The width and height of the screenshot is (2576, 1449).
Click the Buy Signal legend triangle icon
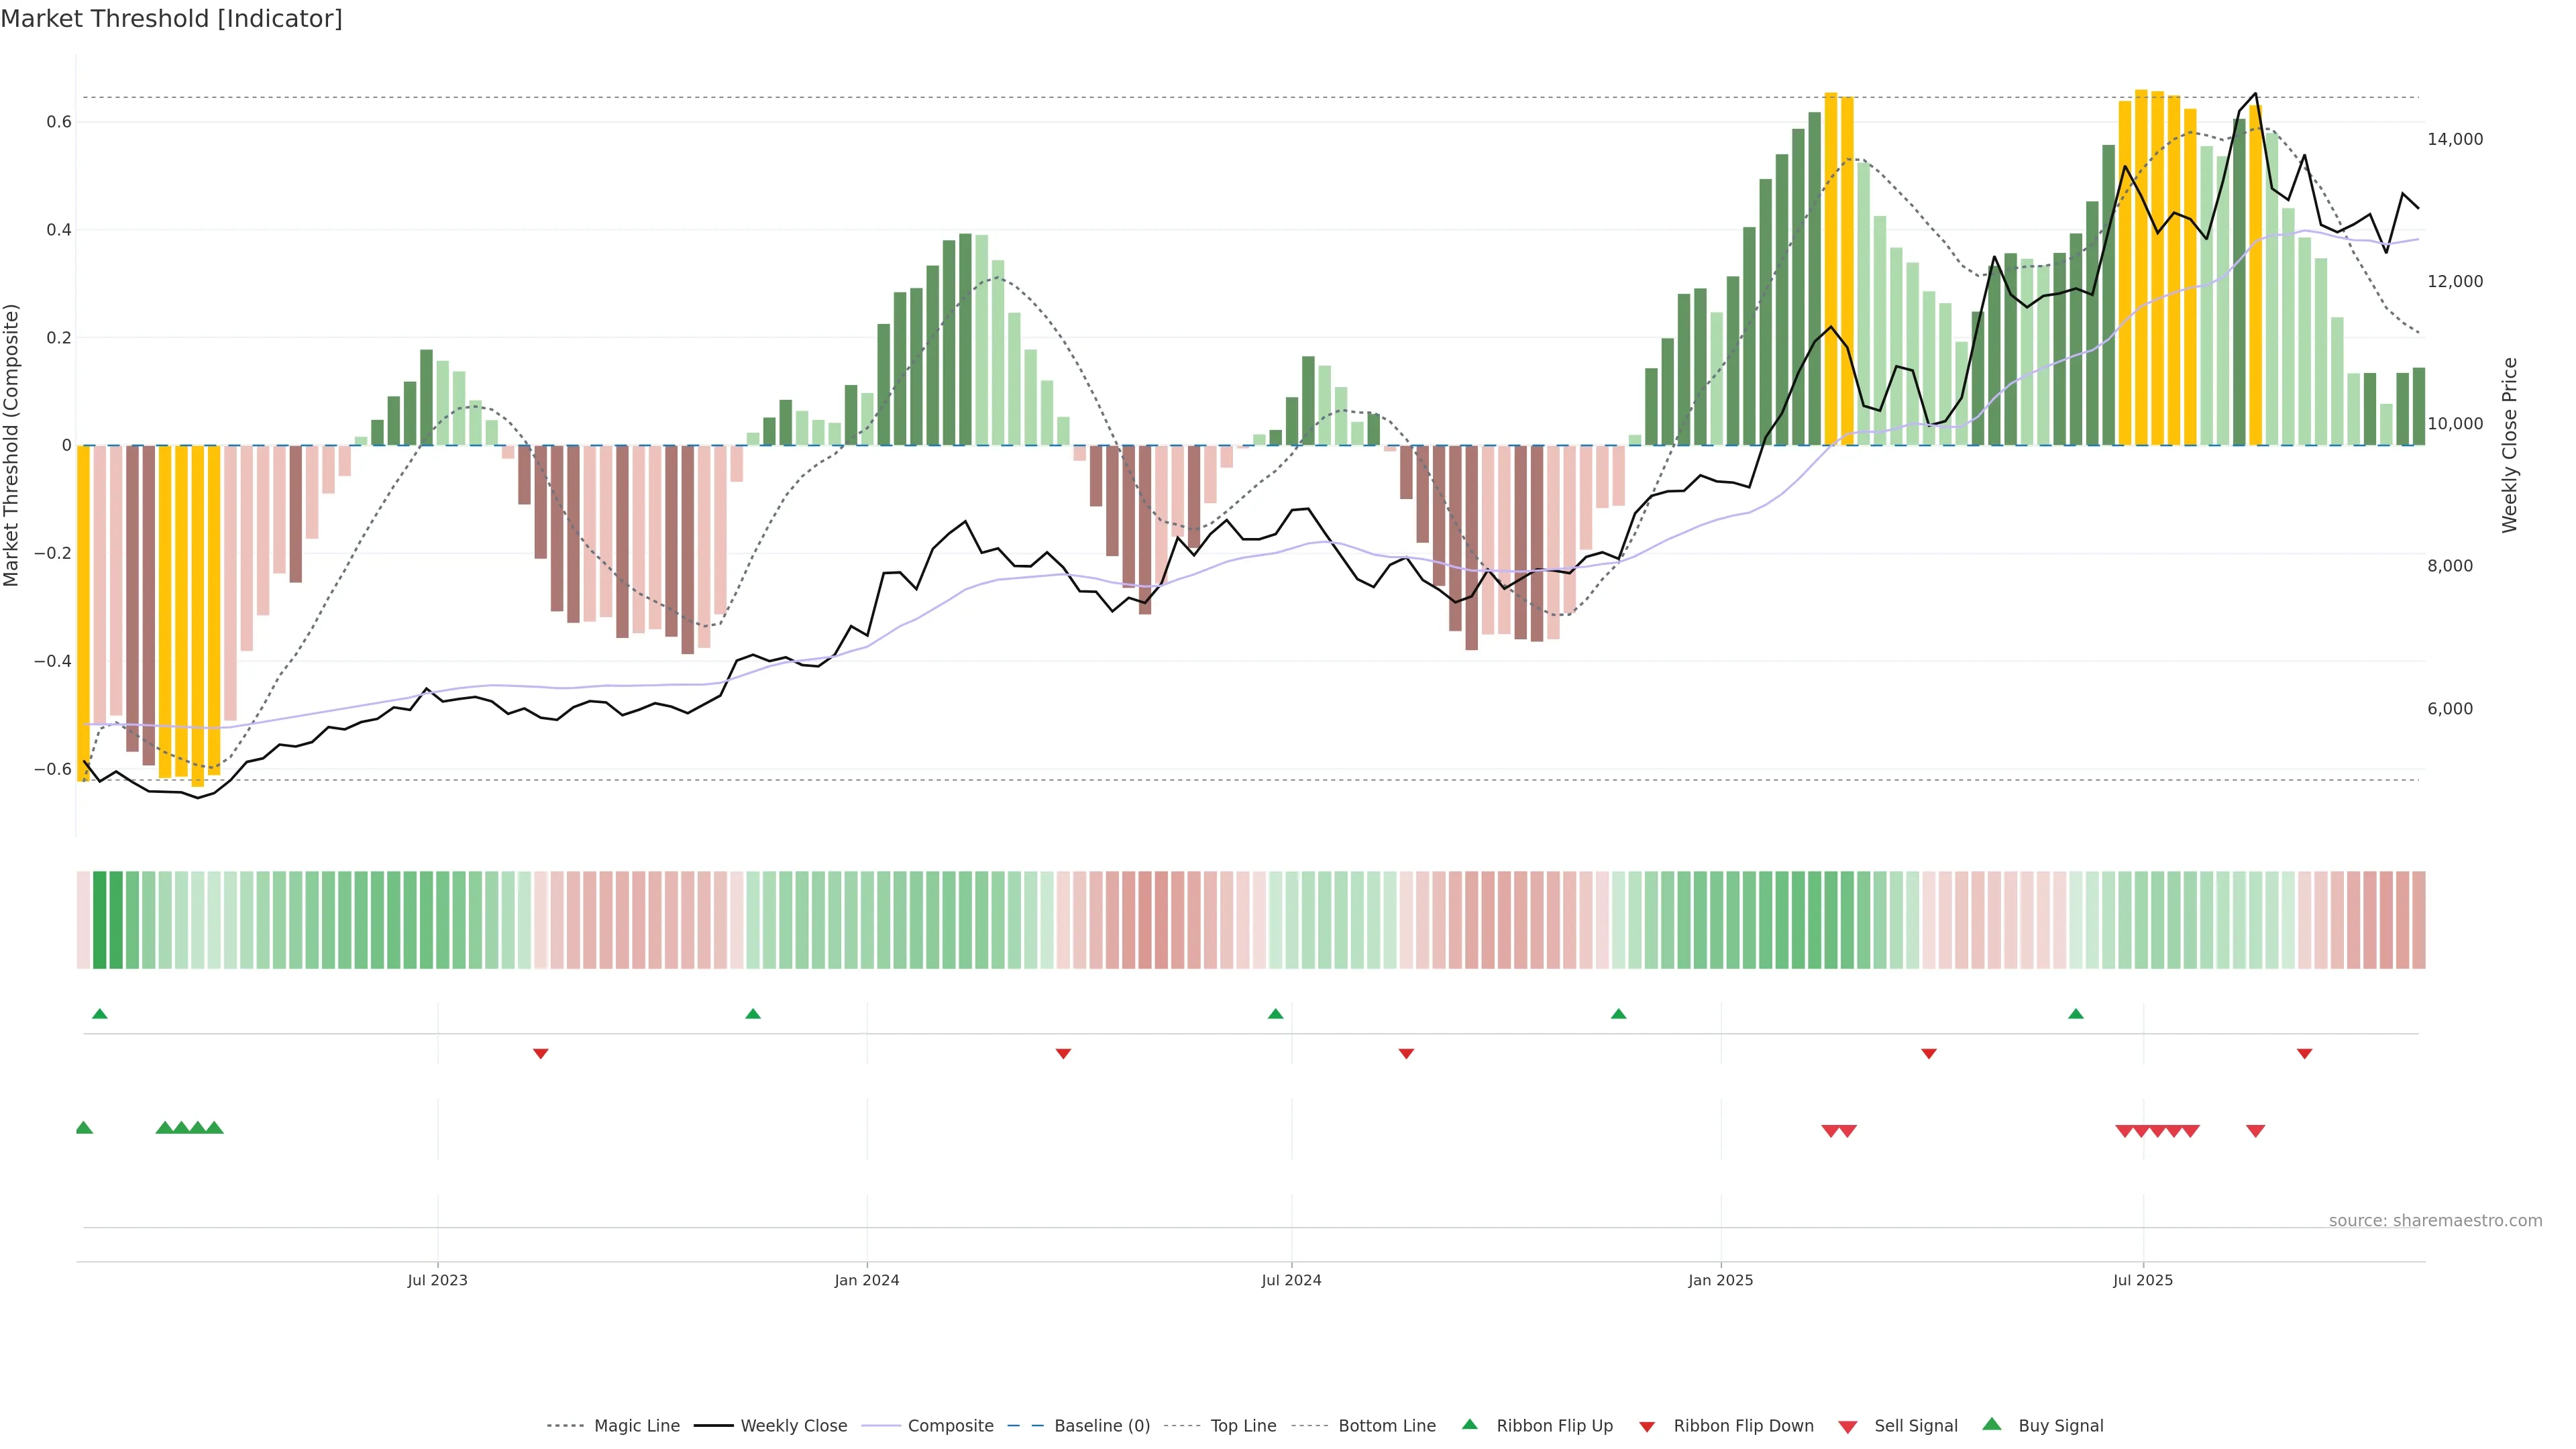[x=1992, y=1424]
